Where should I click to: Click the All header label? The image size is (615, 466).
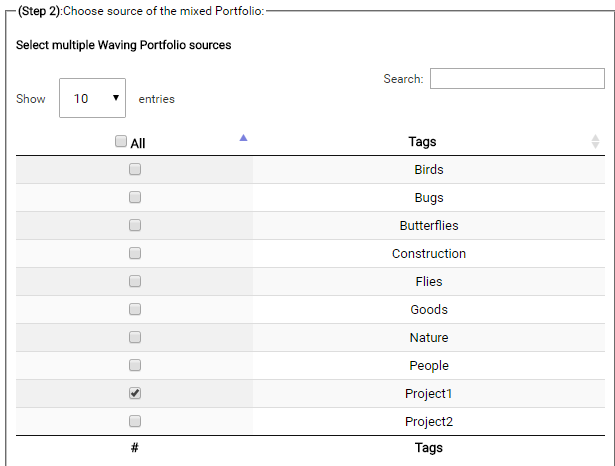pos(138,143)
